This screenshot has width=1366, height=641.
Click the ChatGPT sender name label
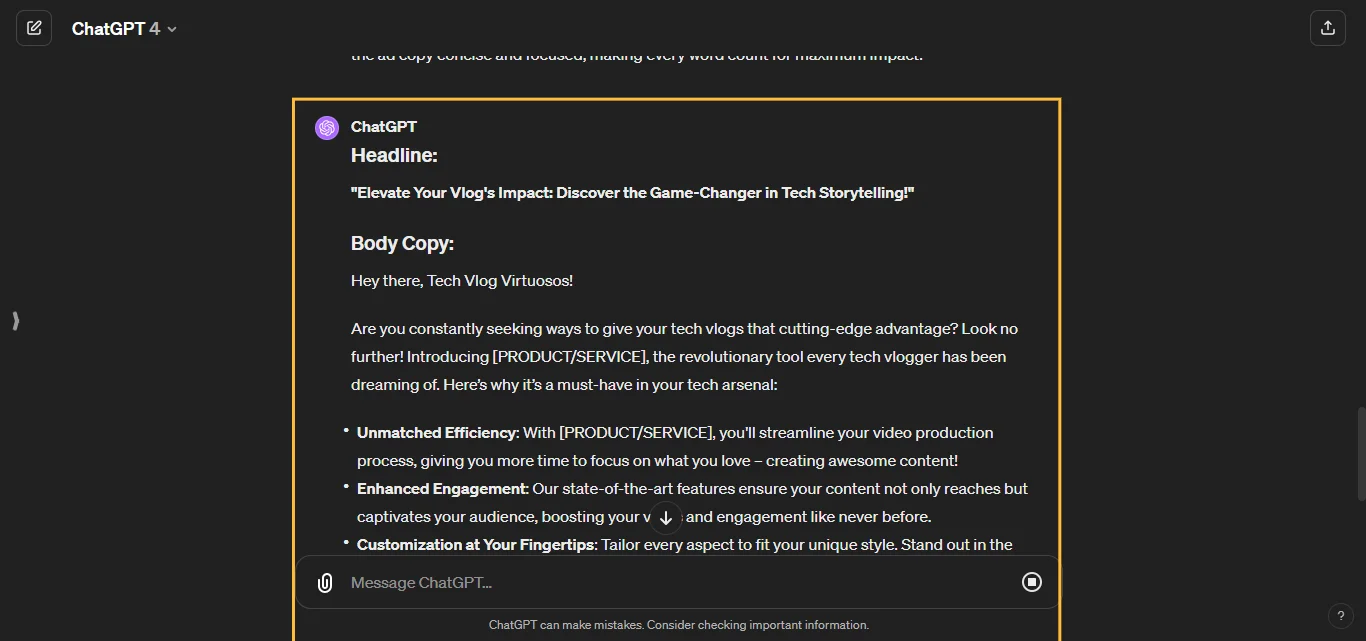pos(384,126)
